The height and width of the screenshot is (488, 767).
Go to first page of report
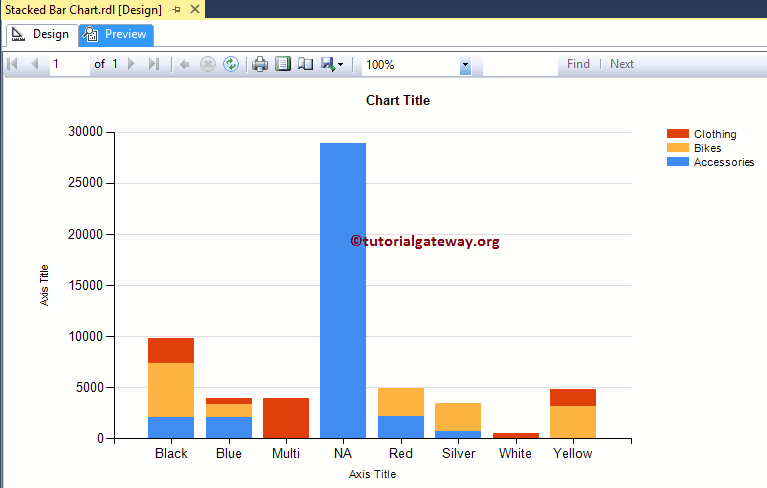13,64
